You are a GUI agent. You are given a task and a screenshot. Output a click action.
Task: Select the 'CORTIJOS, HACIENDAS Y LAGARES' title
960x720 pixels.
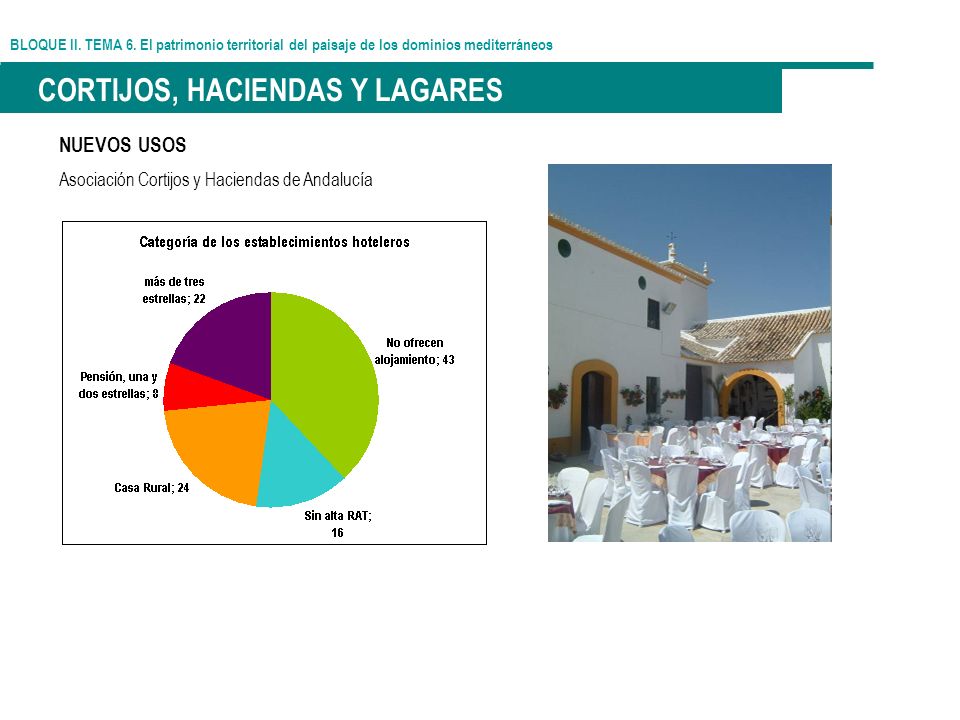[270, 90]
